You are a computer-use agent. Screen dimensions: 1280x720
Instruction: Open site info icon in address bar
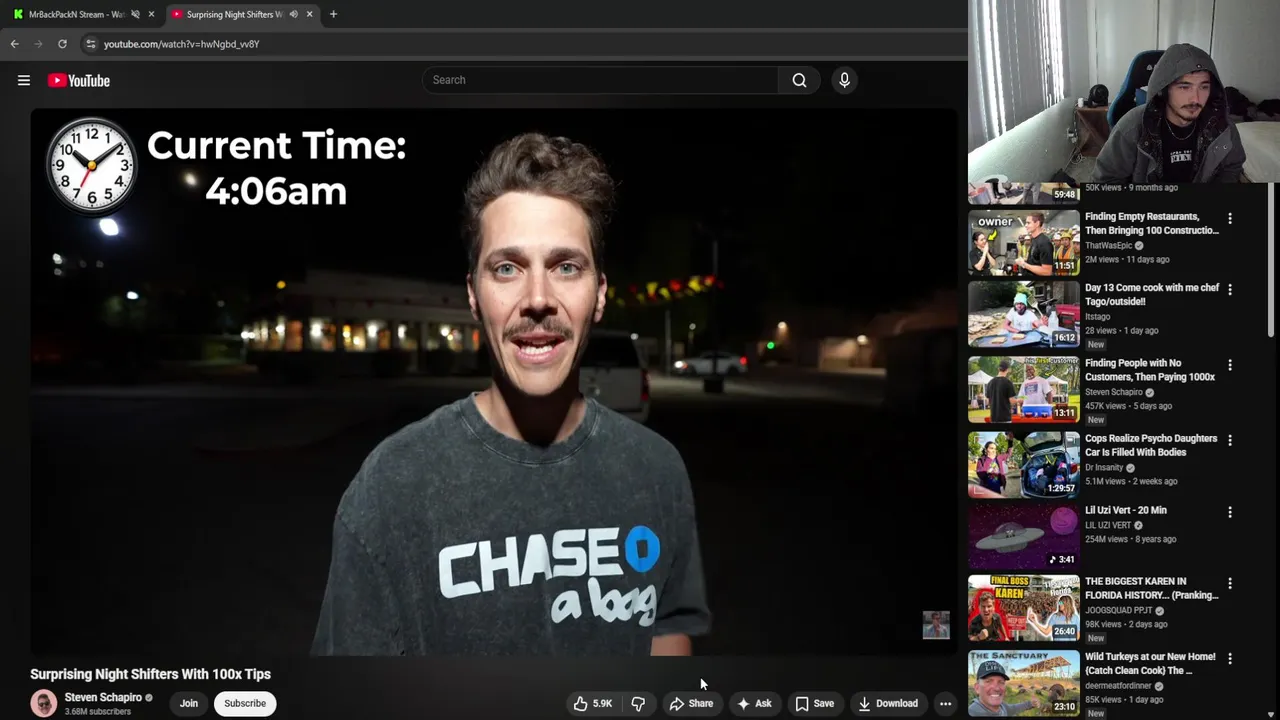90,44
